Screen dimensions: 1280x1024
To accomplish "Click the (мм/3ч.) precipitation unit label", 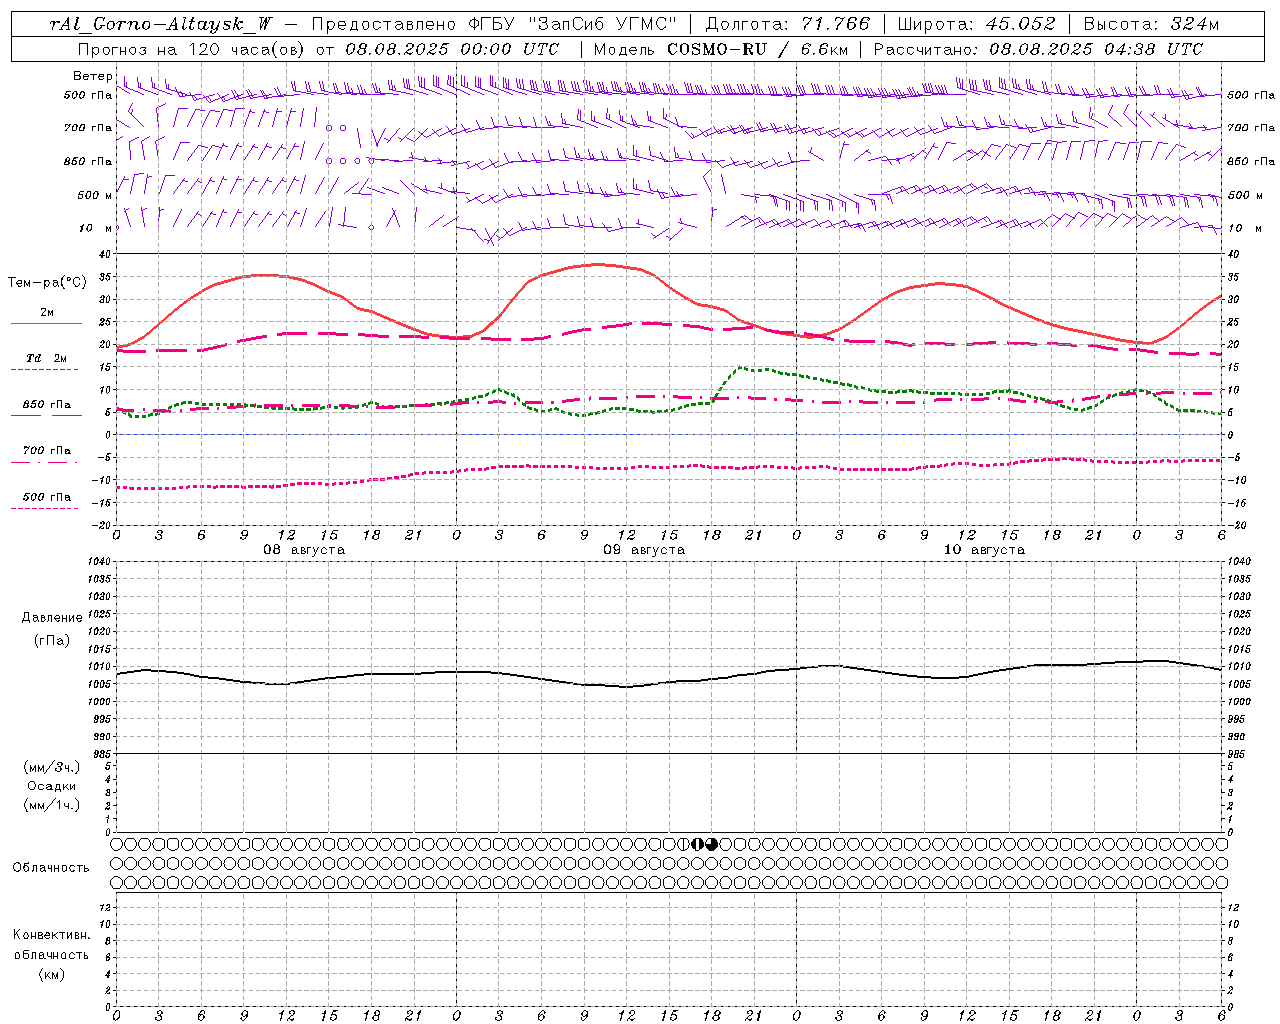I will tap(52, 768).
